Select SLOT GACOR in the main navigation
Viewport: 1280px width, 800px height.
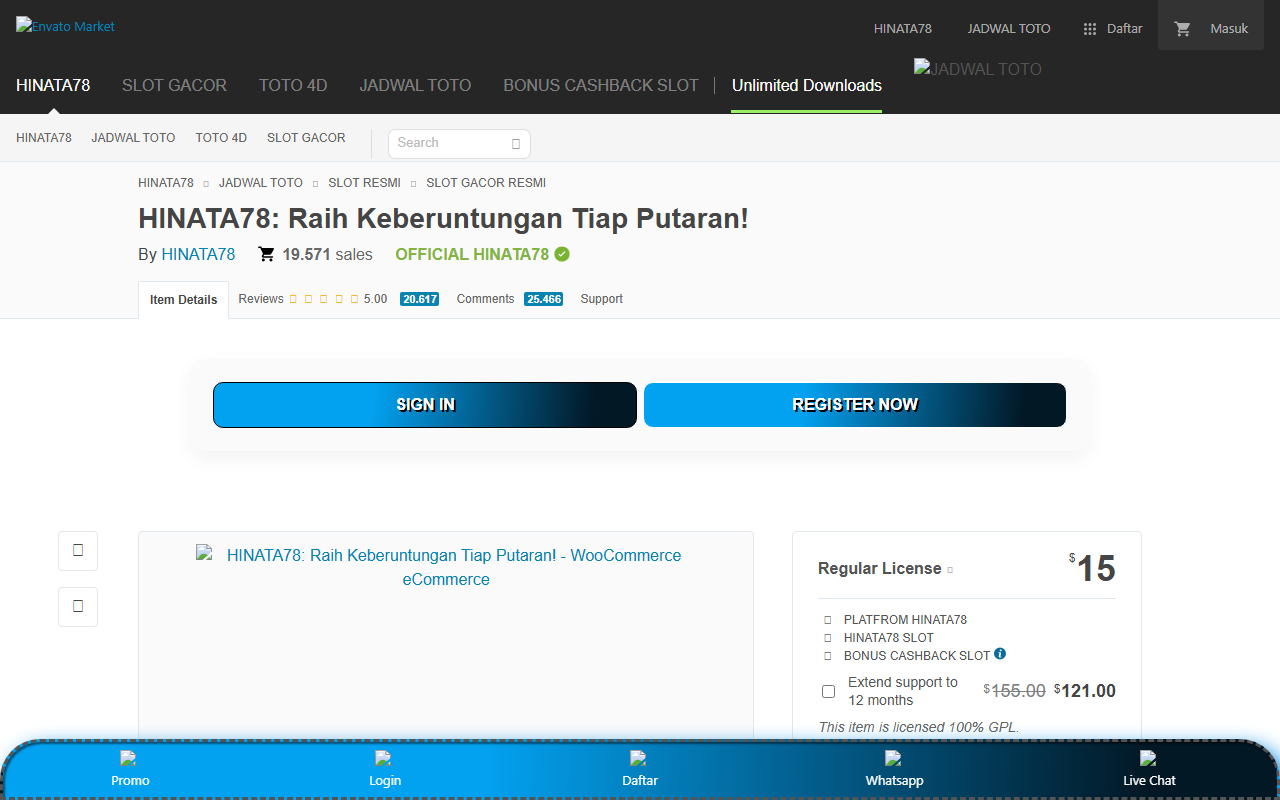click(174, 85)
